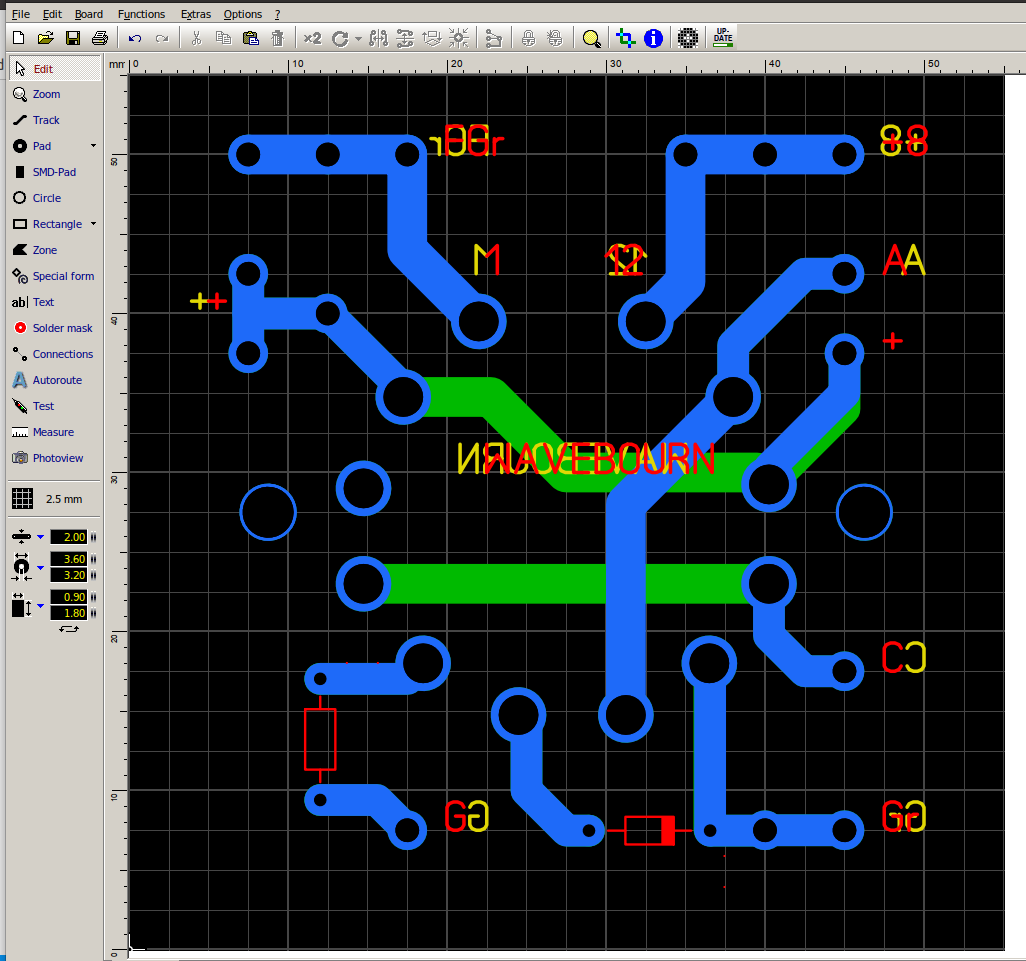Open track width presets blue arrow
The width and height of the screenshot is (1026, 961).
[41, 537]
